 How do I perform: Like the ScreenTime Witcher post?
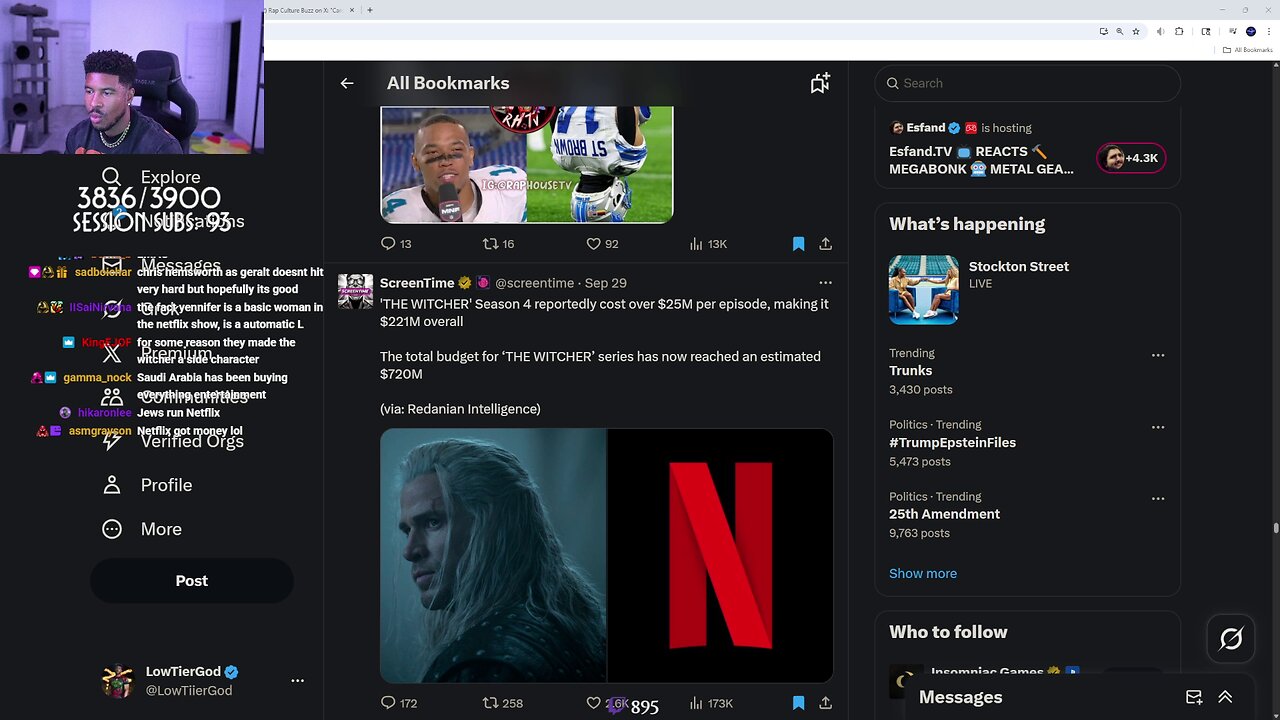point(607,704)
